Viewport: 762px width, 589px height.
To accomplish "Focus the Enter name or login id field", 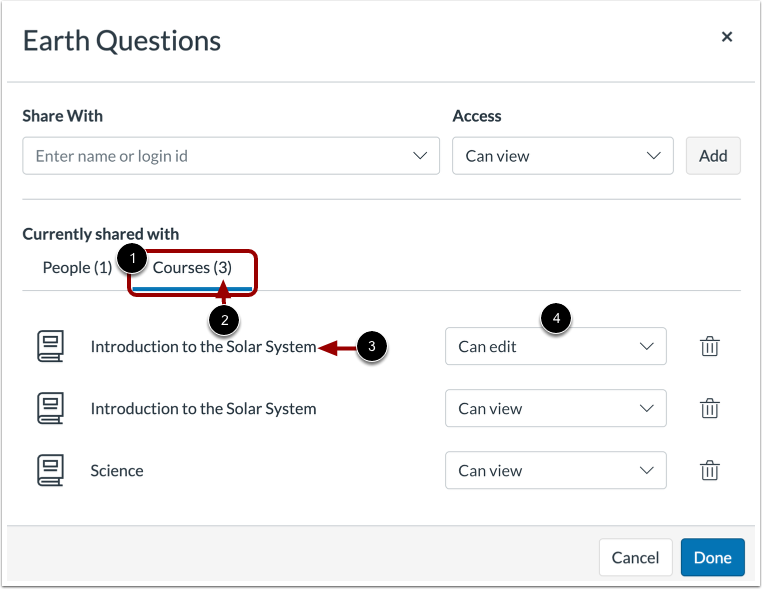I will point(215,156).
